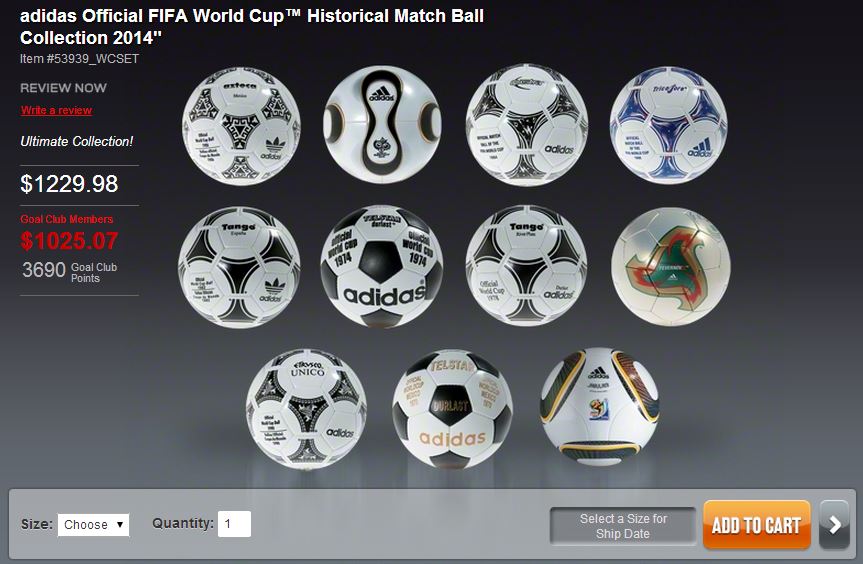Click the 3690 Goal Club Points text

[70, 271]
